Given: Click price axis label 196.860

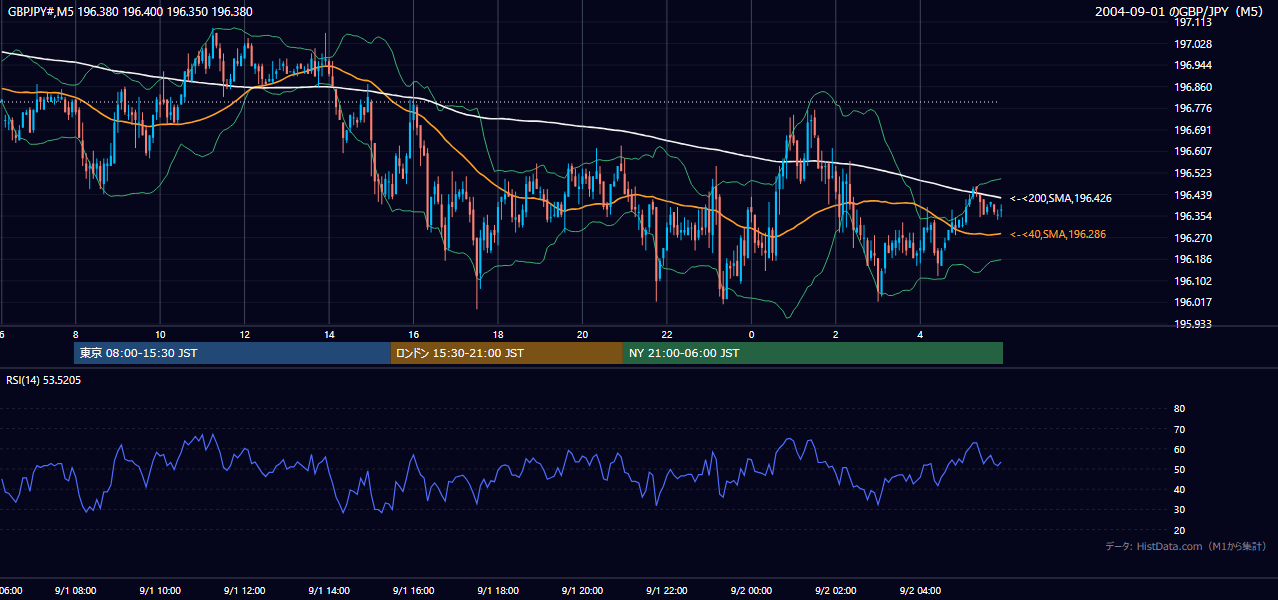Looking at the screenshot, I should [1193, 87].
